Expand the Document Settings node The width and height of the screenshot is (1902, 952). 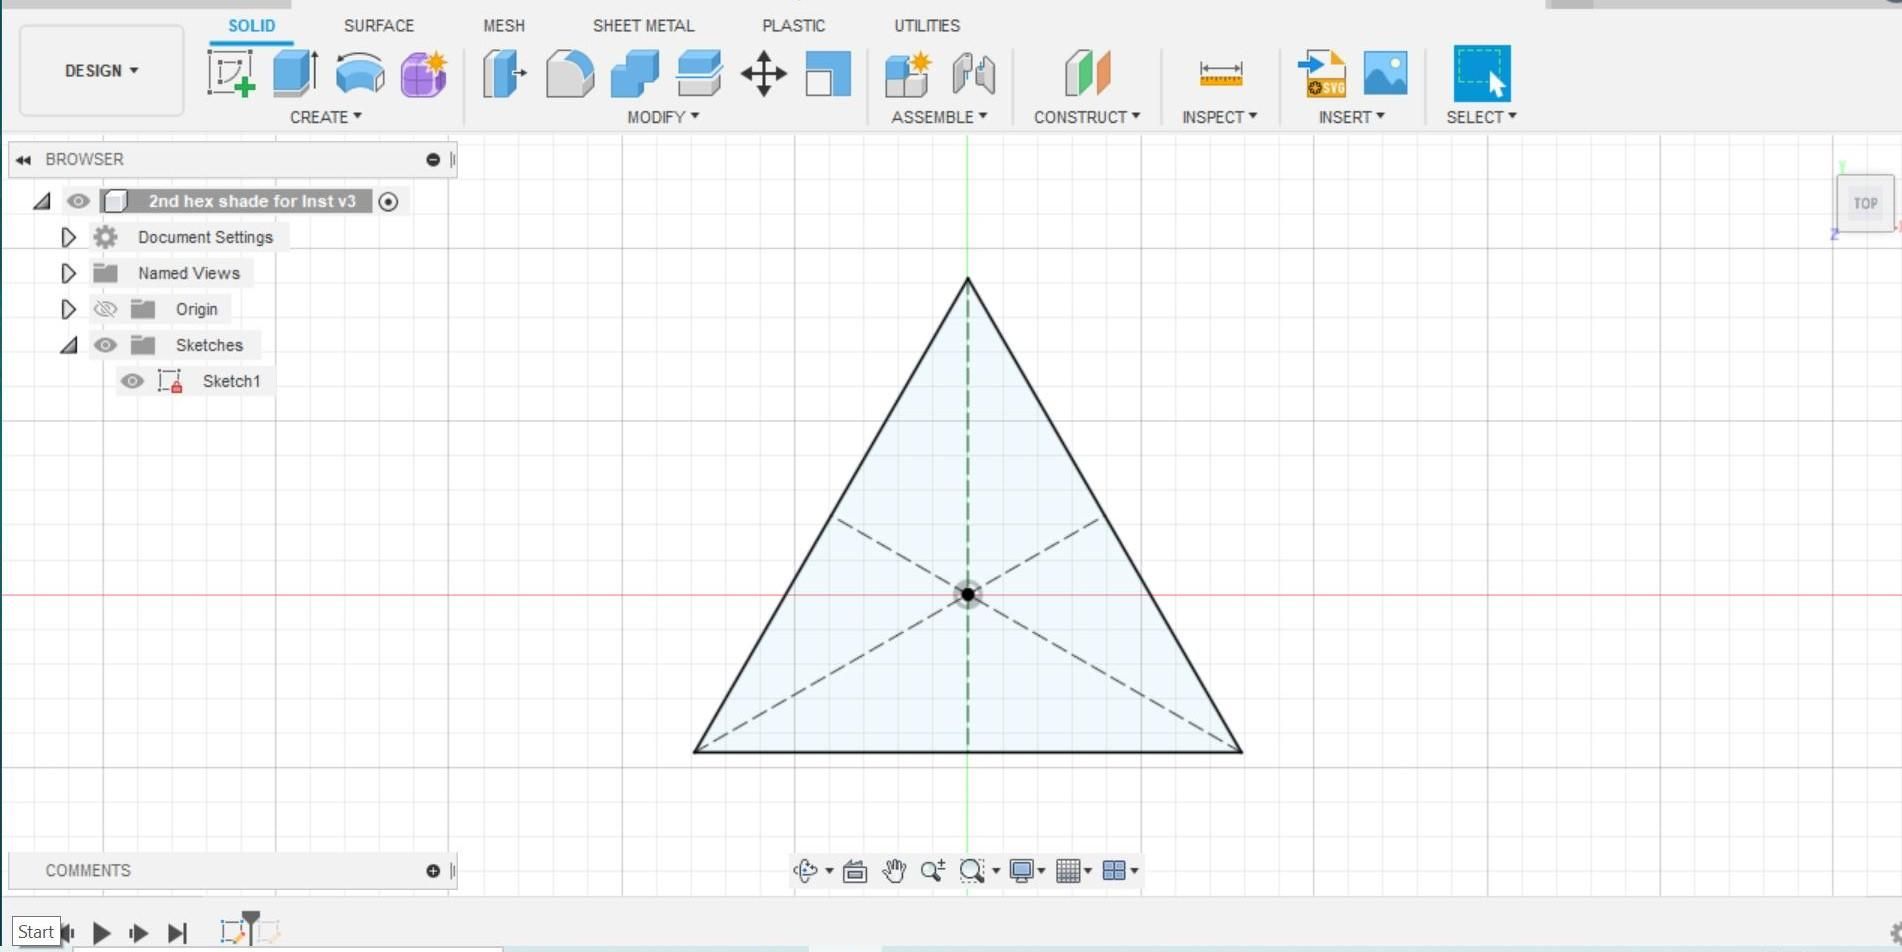[68, 237]
